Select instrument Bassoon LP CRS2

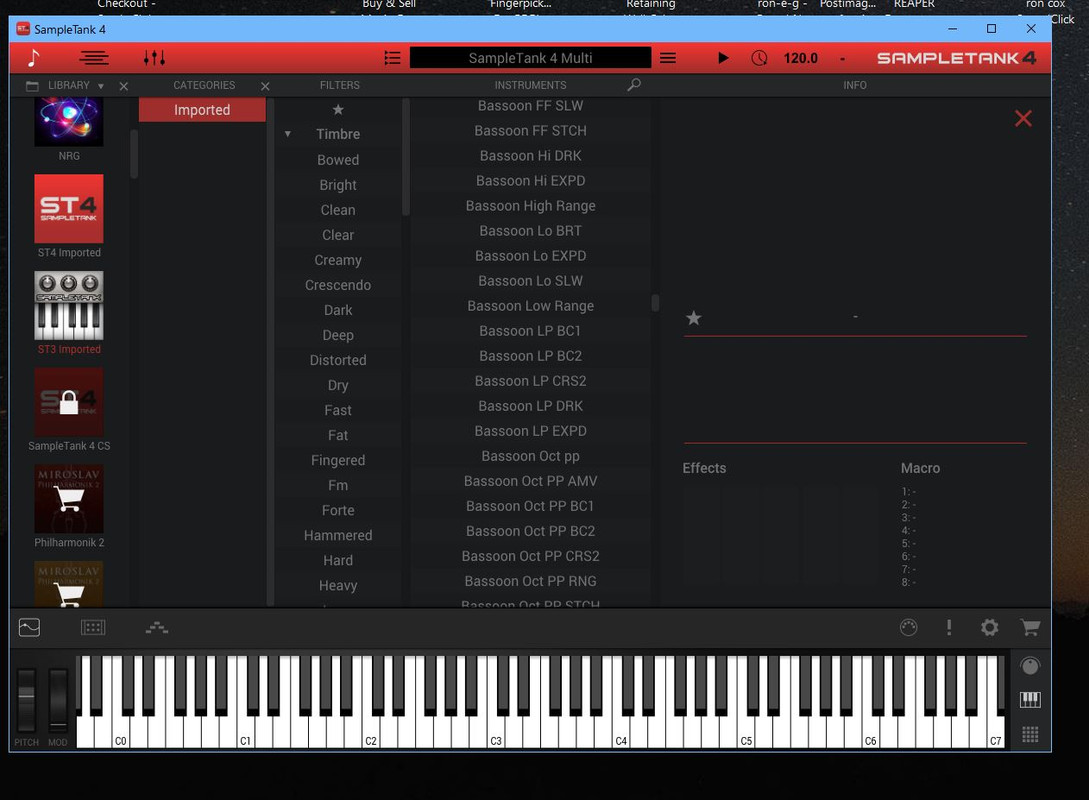(531, 381)
